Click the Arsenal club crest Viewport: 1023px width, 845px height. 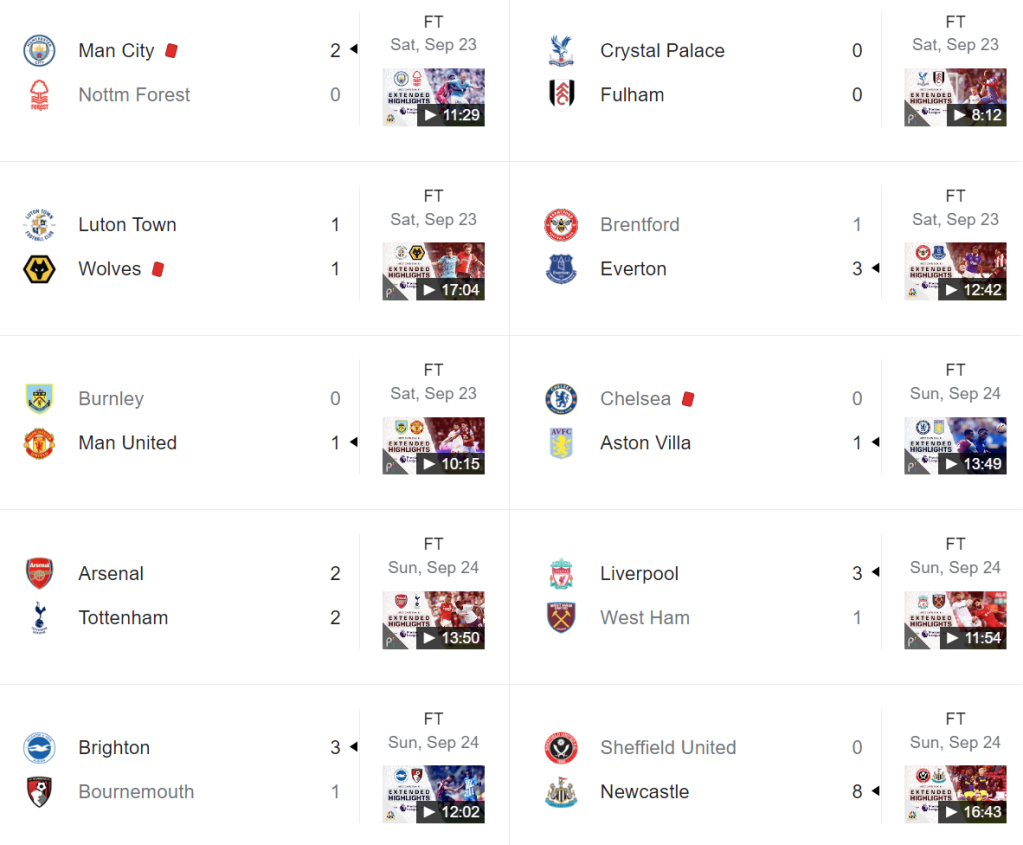(x=39, y=574)
